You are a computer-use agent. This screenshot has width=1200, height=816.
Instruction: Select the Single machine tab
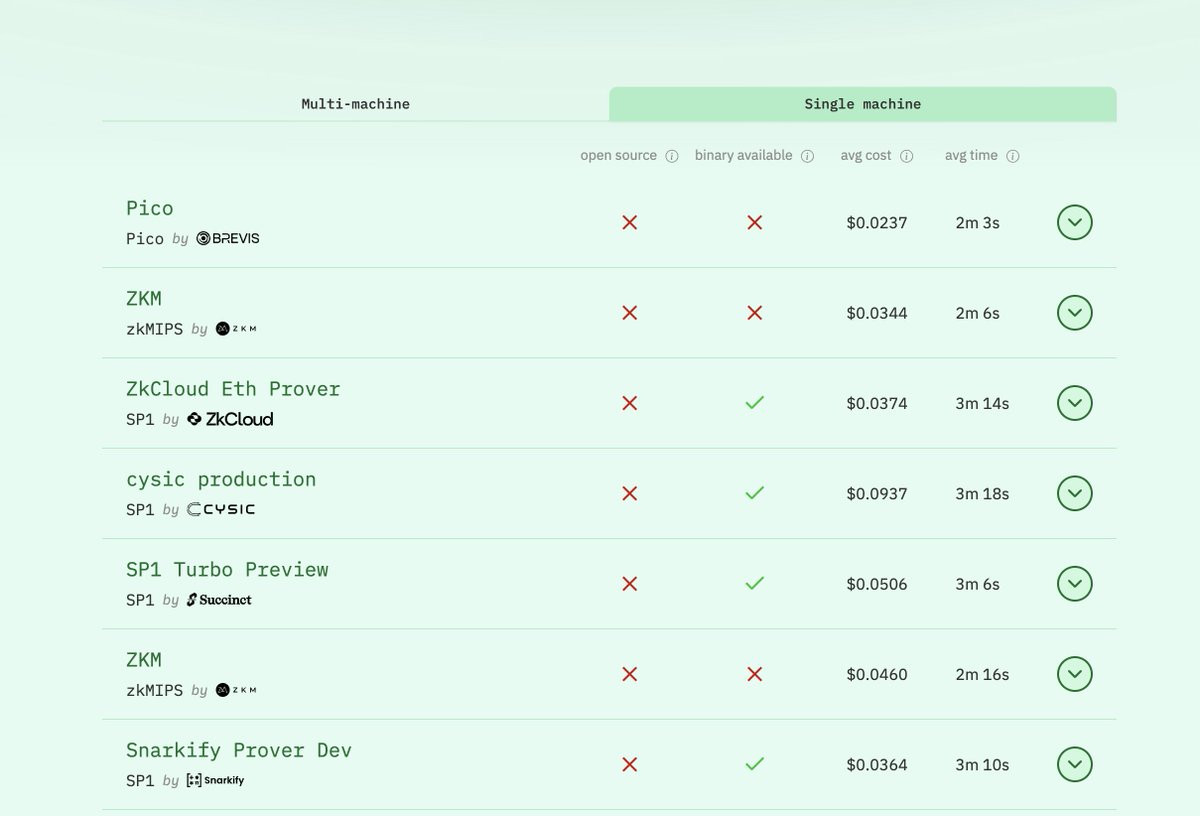(863, 104)
